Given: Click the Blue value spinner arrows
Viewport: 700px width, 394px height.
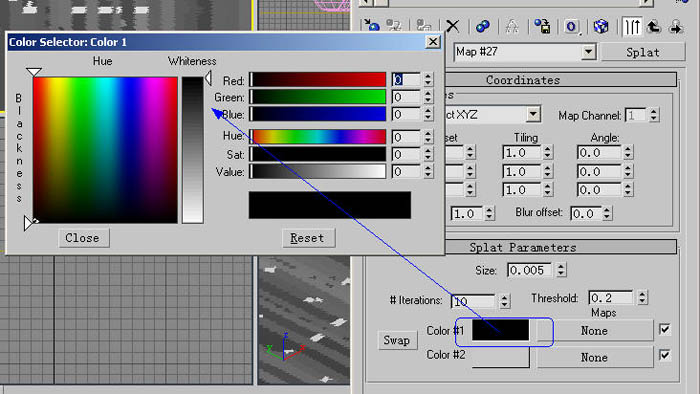Looking at the screenshot, I should tap(428, 114).
